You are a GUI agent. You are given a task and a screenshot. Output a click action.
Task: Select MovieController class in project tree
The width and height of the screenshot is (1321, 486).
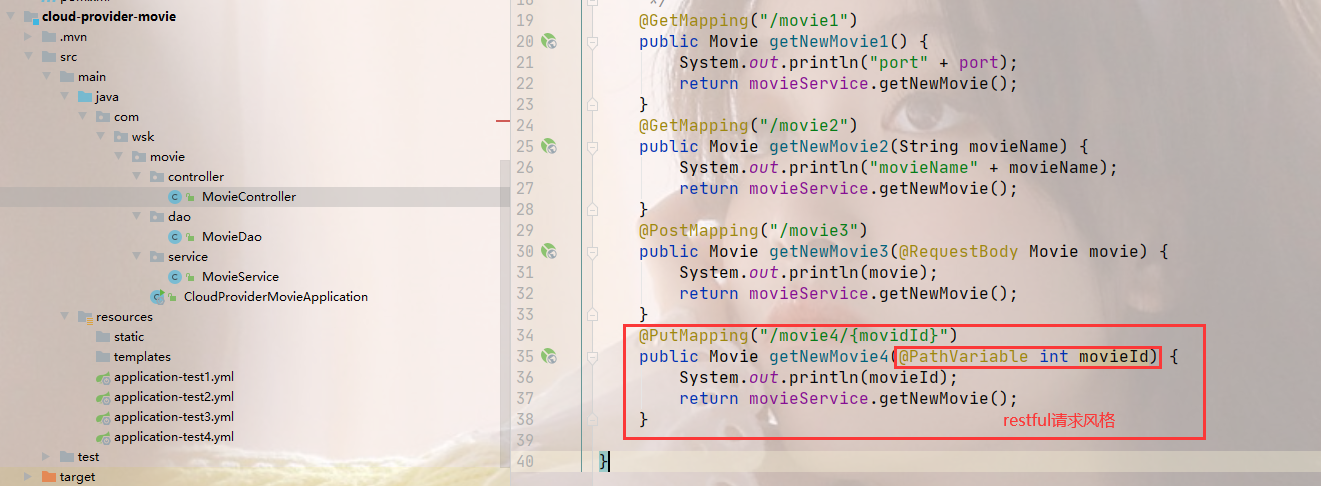[x=249, y=197]
